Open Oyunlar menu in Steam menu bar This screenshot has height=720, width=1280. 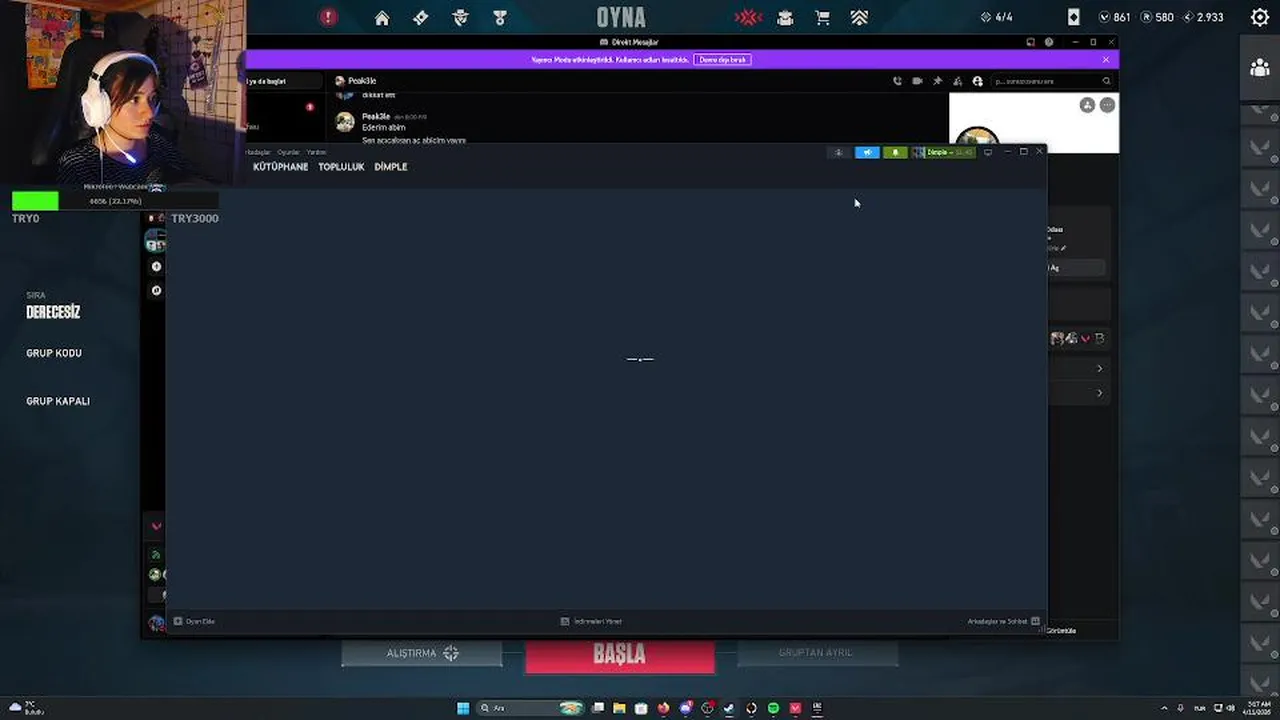click(288, 152)
